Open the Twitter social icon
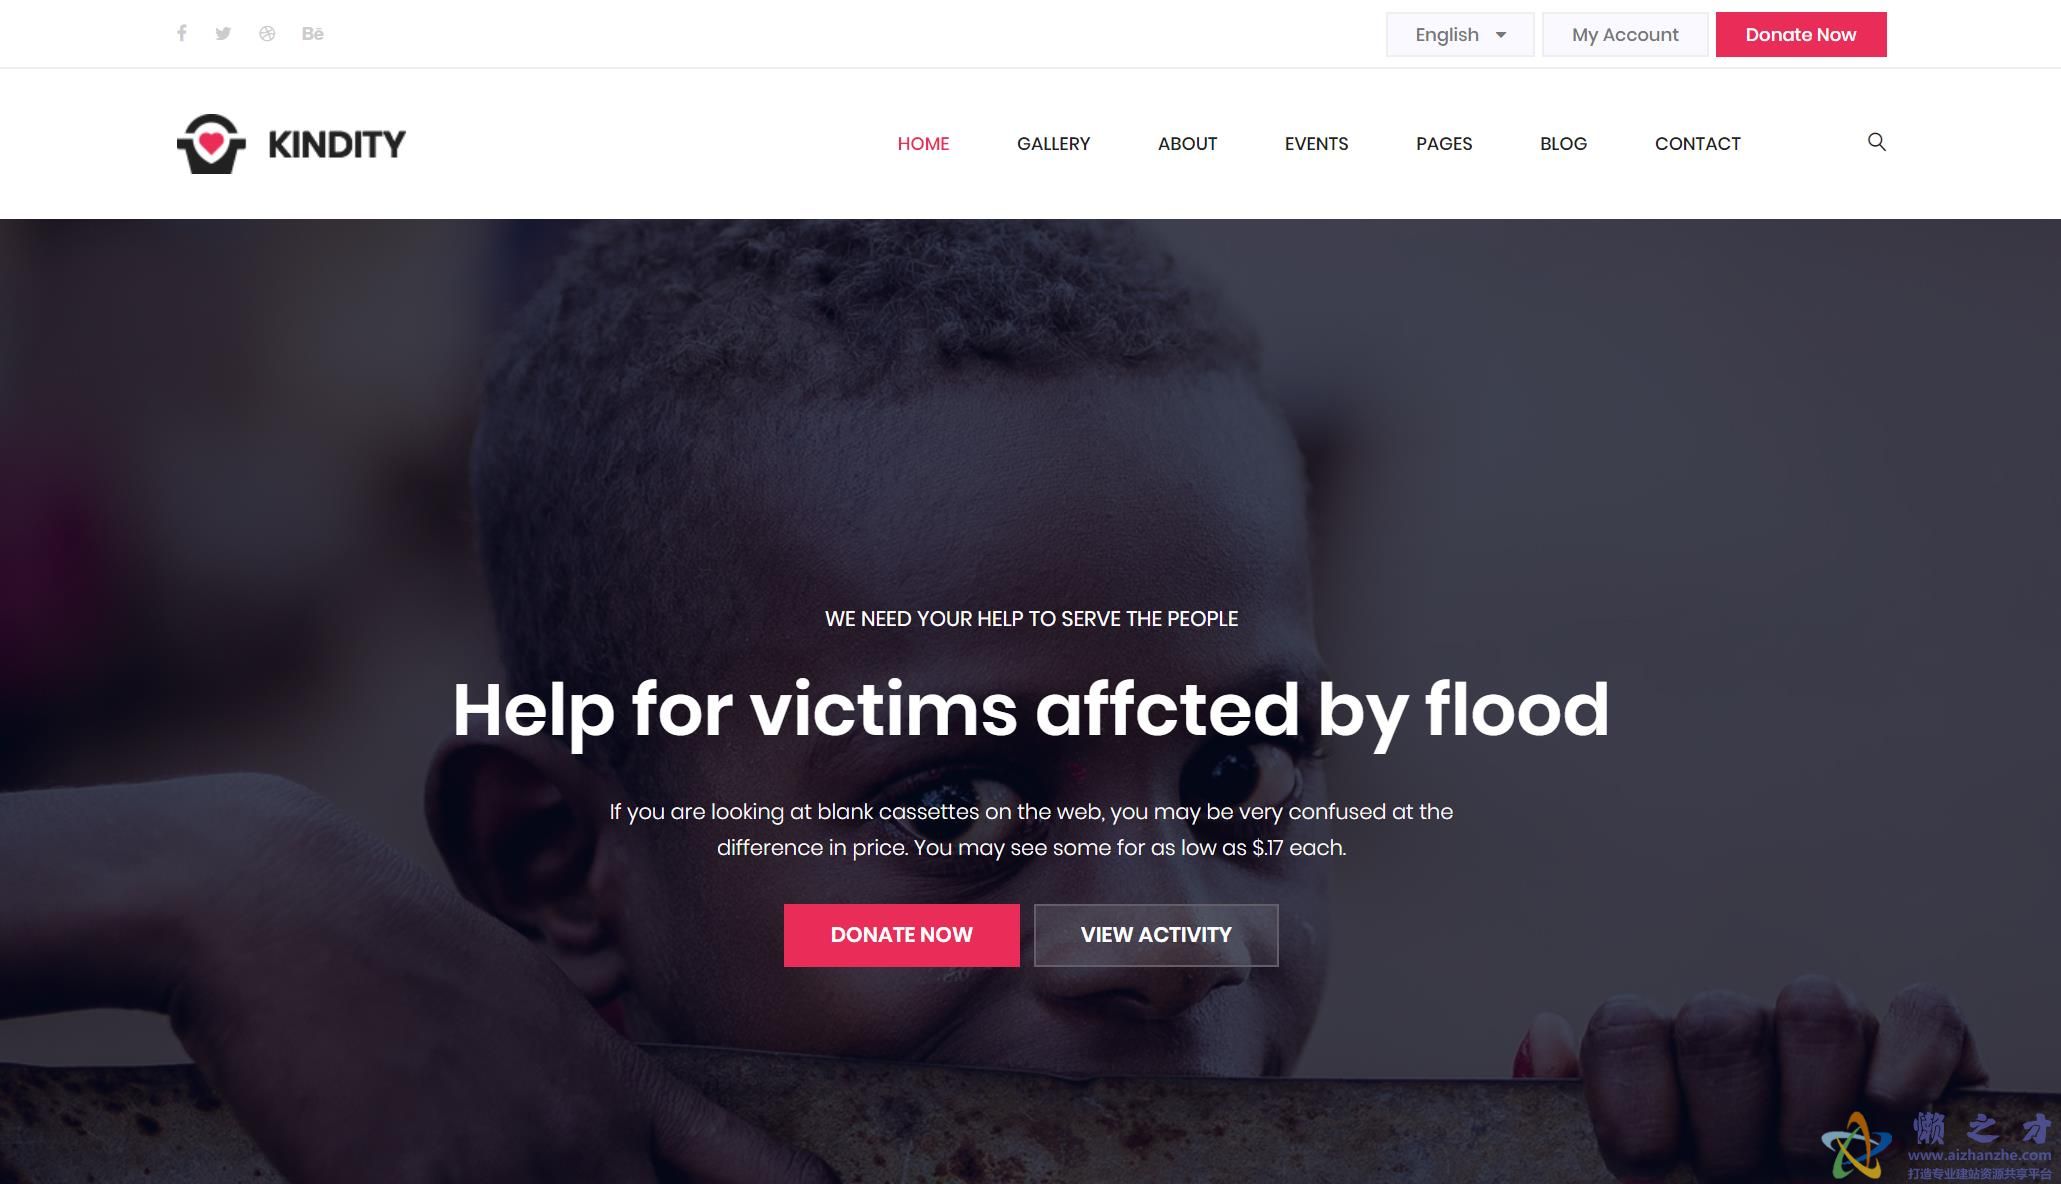The height and width of the screenshot is (1184, 2061). point(223,33)
